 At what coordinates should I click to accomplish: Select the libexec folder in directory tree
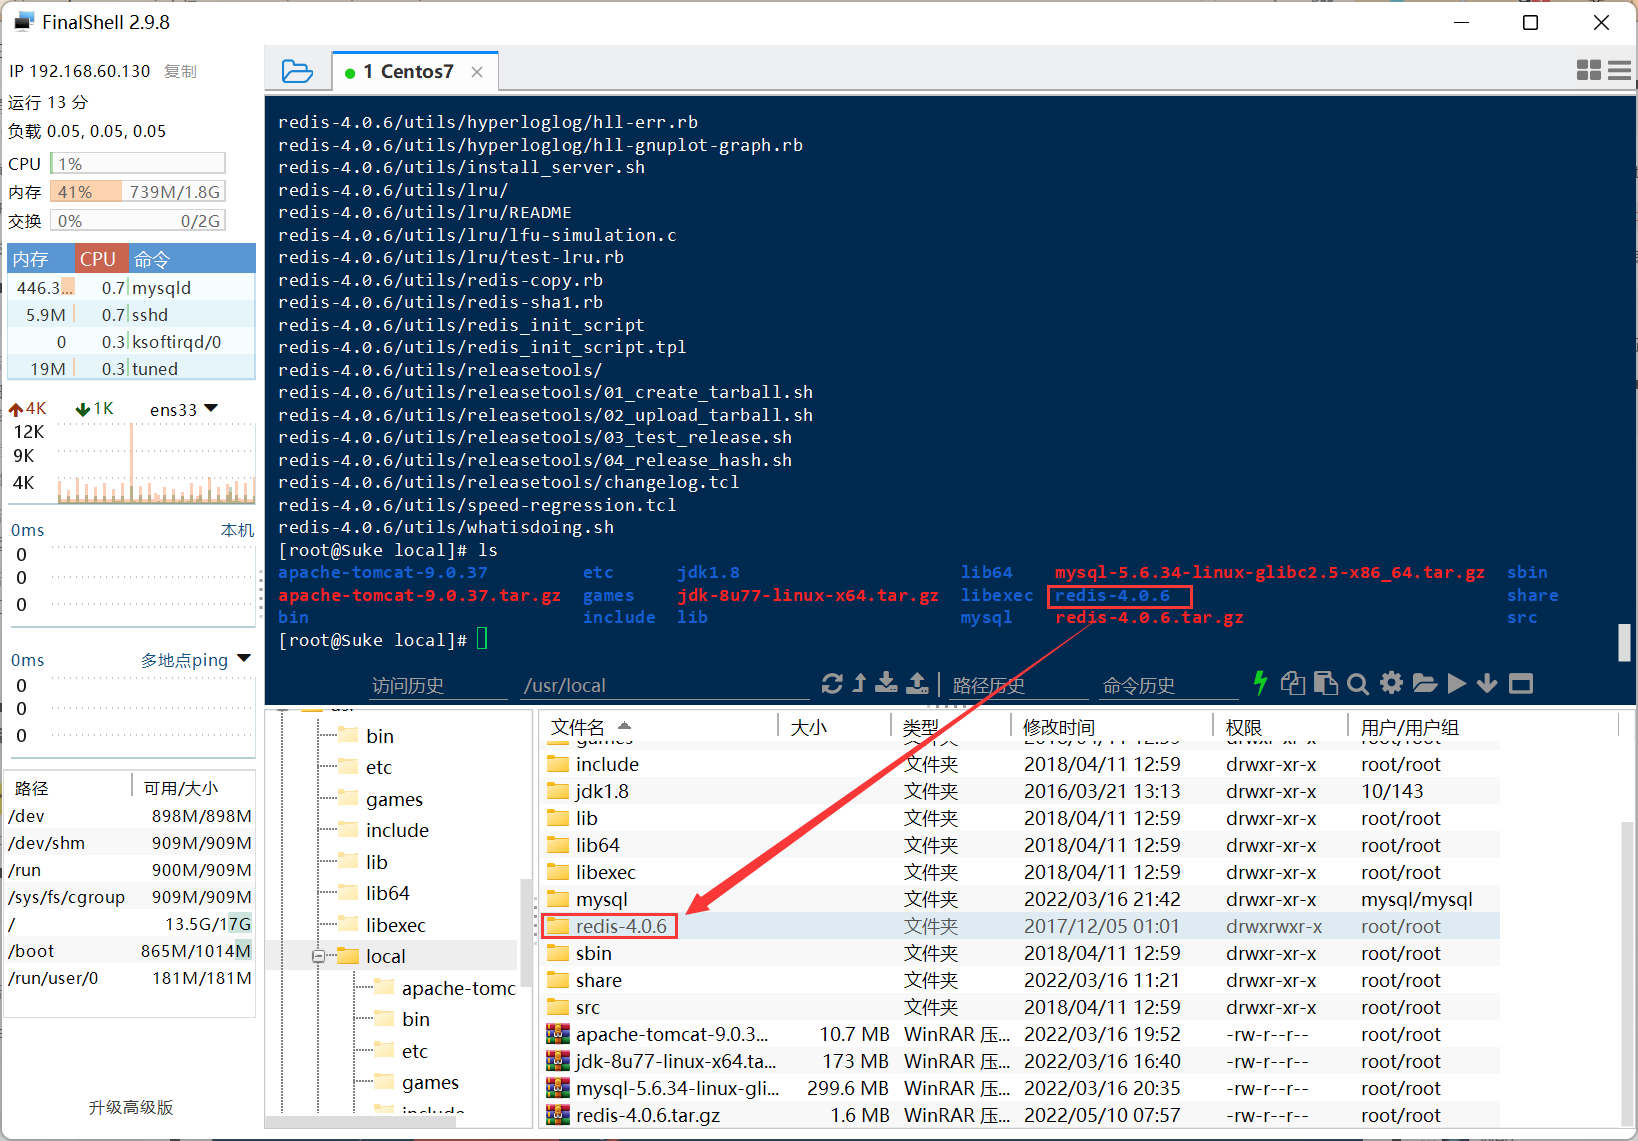tap(395, 925)
